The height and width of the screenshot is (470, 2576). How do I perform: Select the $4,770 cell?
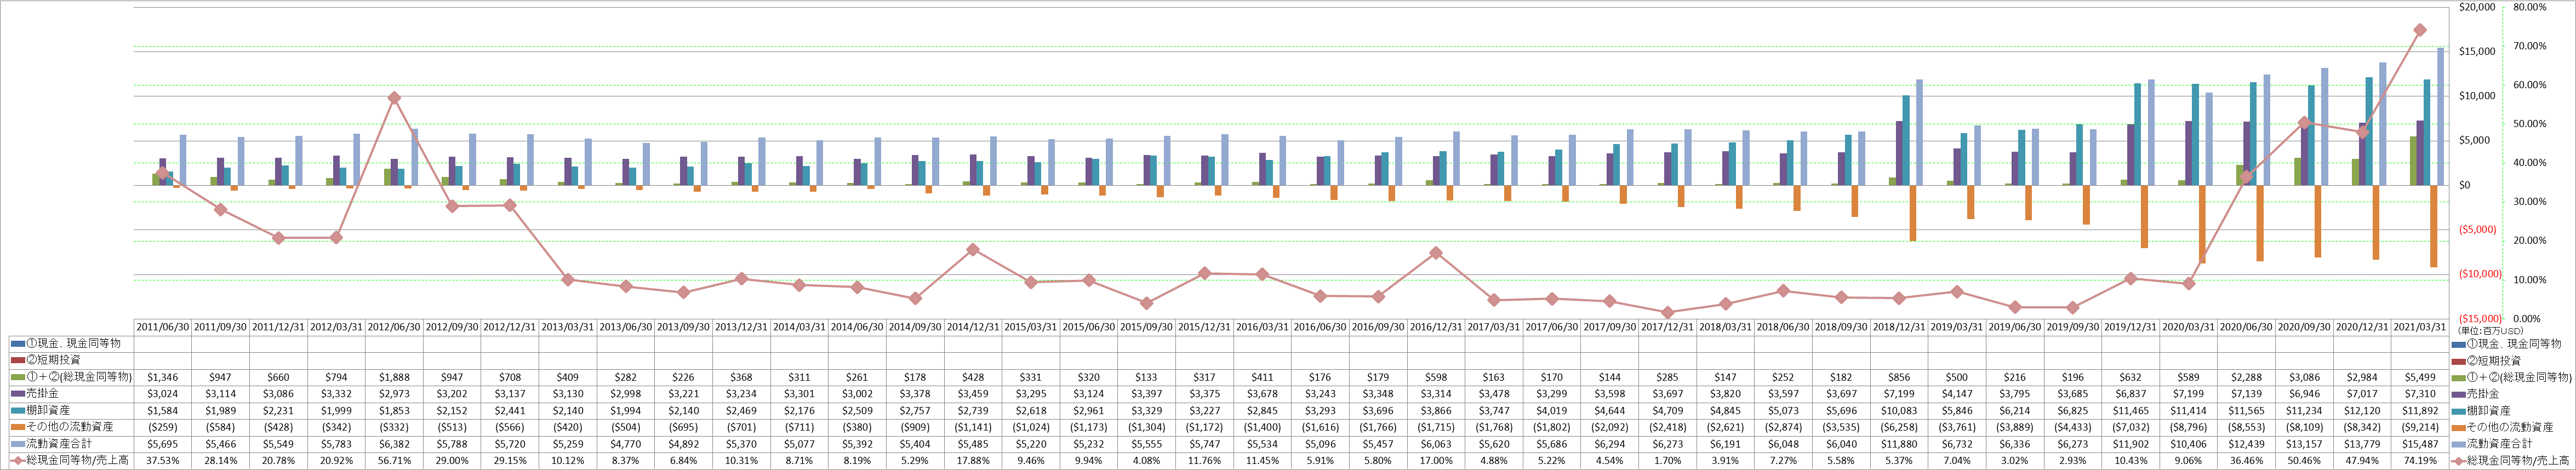coord(626,444)
